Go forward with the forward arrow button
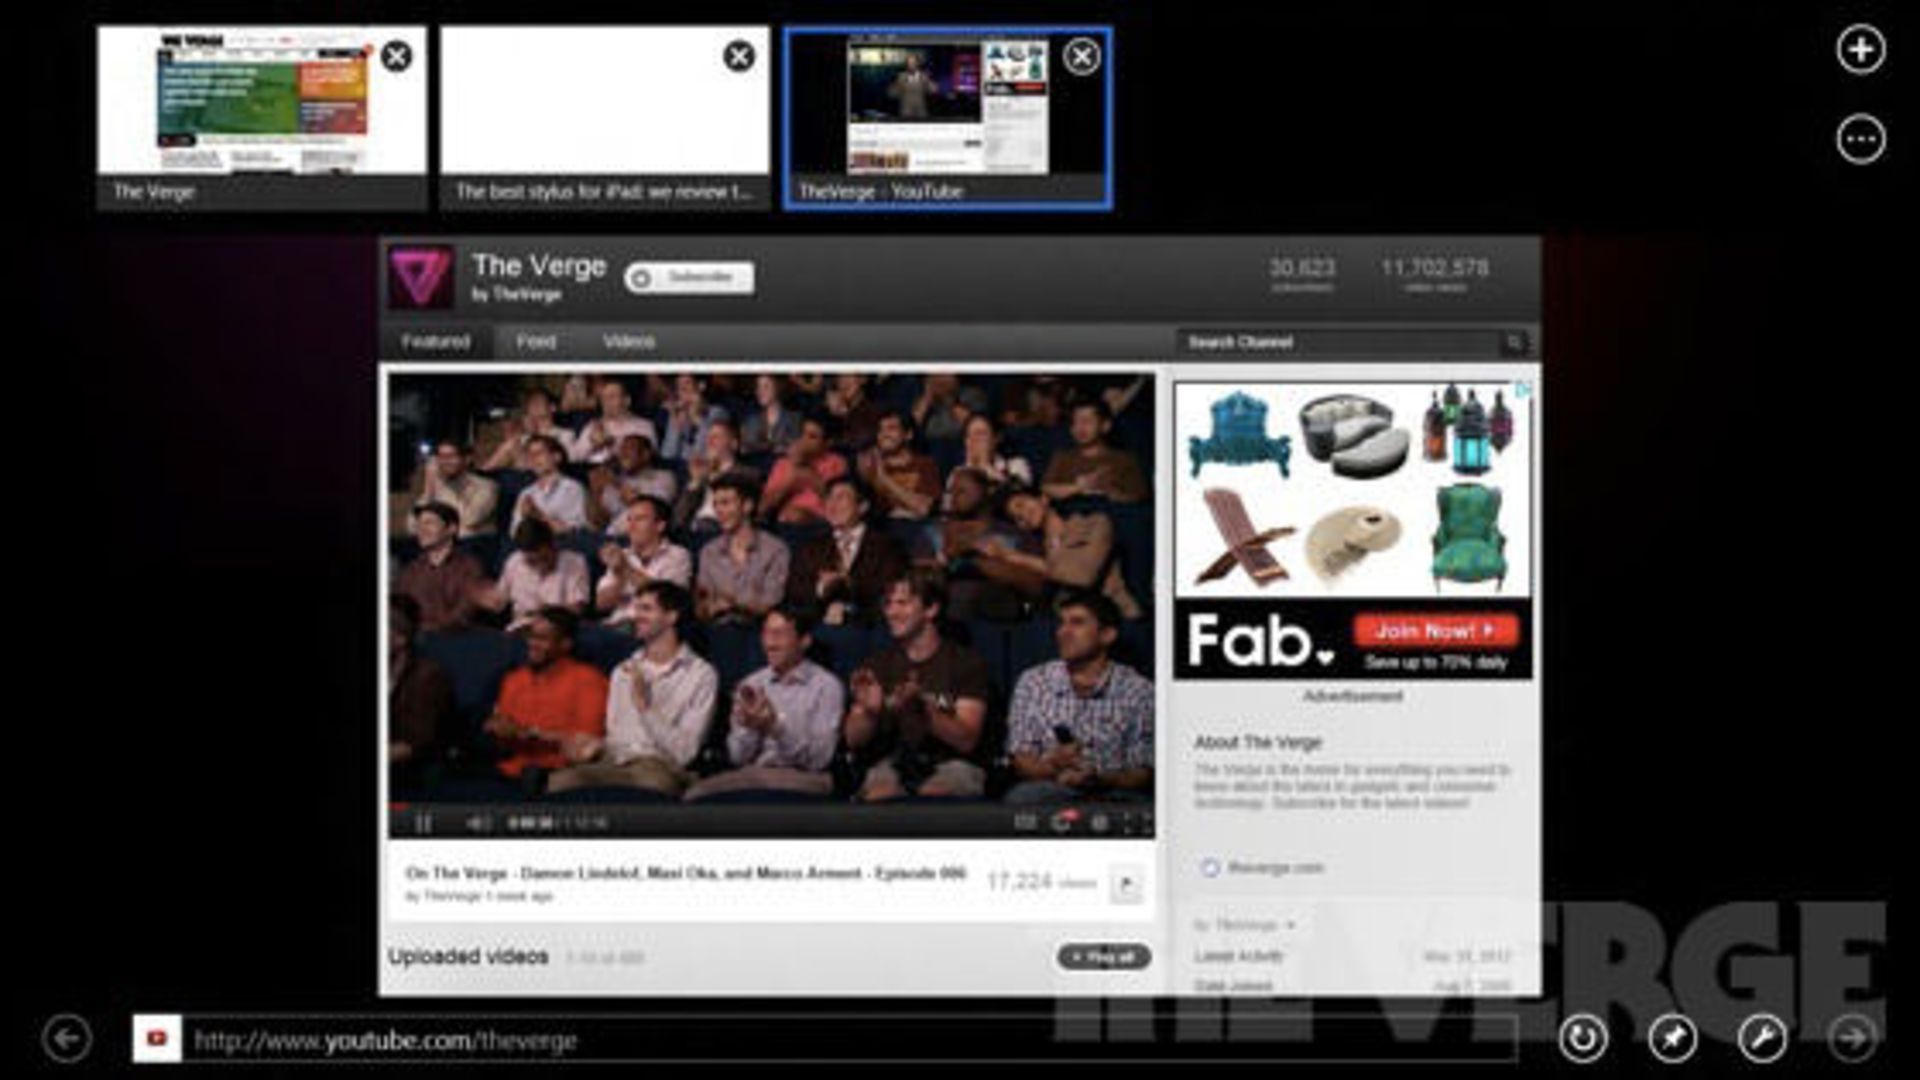 (x=1852, y=1038)
